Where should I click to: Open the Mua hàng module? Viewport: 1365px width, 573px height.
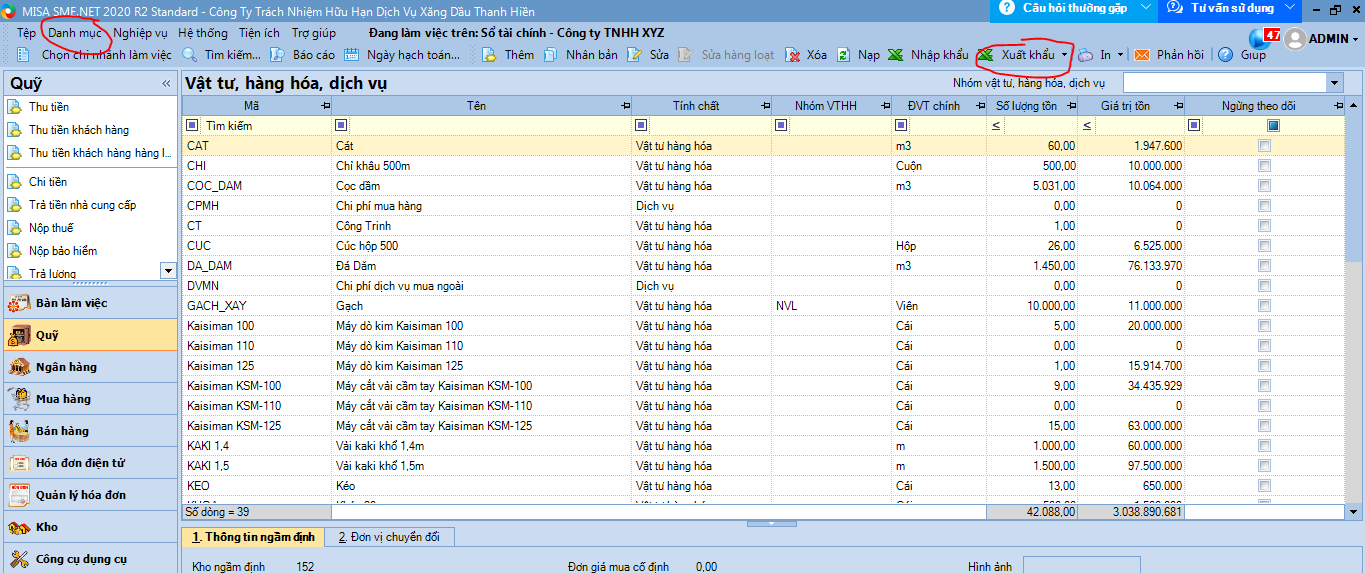point(91,399)
